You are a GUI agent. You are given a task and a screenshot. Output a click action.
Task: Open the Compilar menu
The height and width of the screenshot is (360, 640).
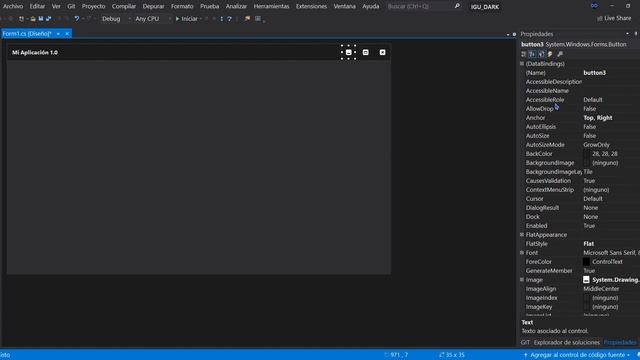point(124,6)
